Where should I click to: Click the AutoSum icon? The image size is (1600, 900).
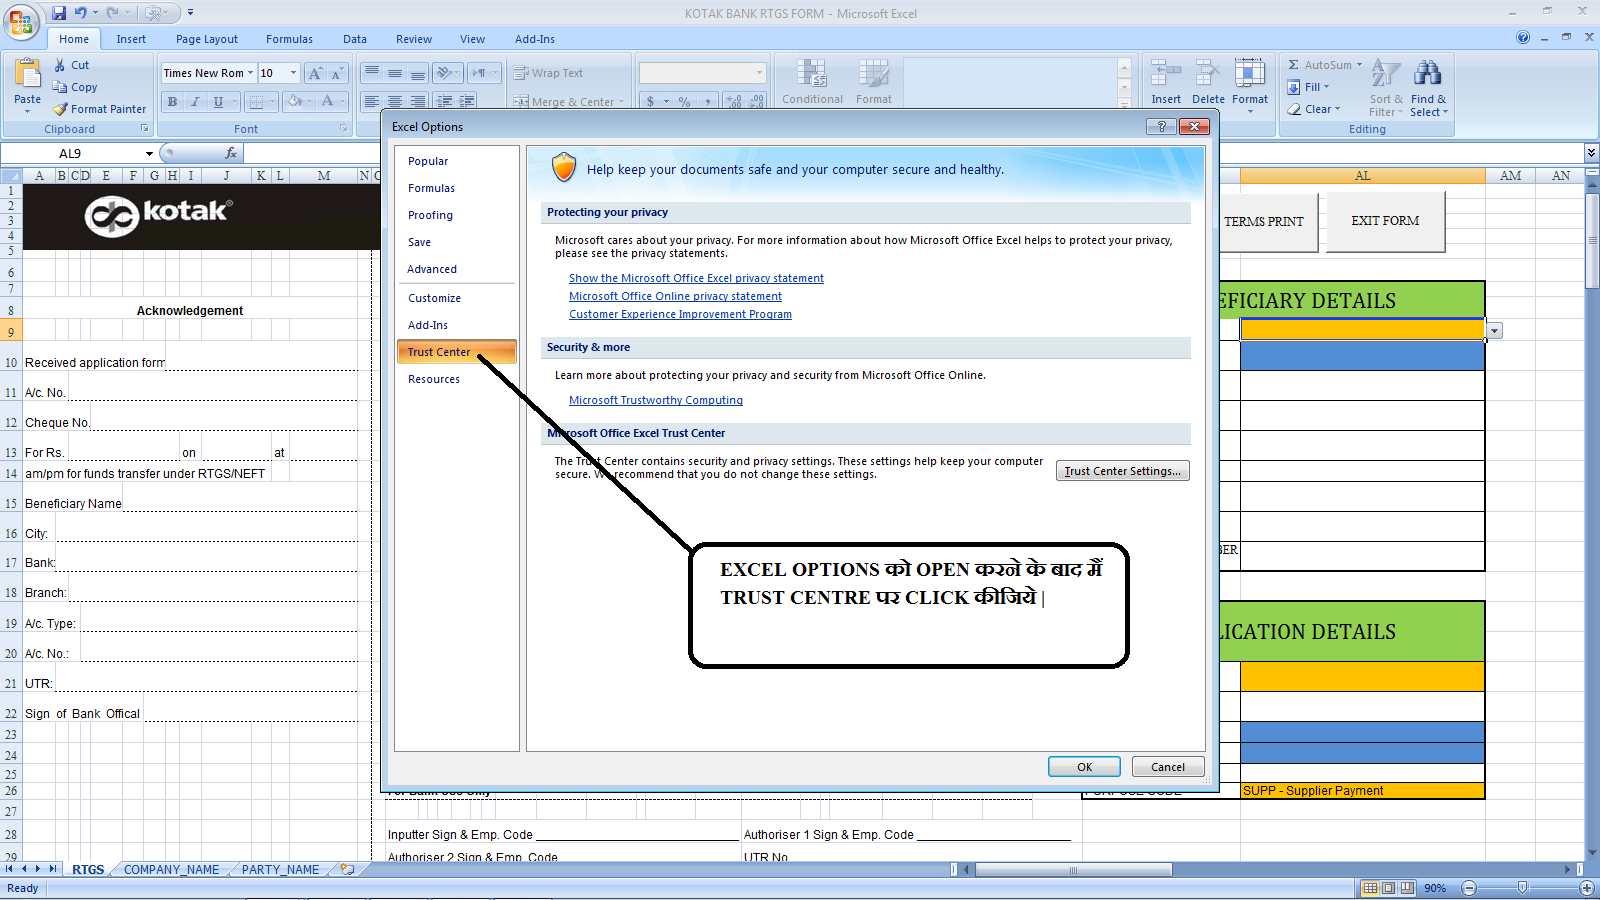[x=1293, y=64]
